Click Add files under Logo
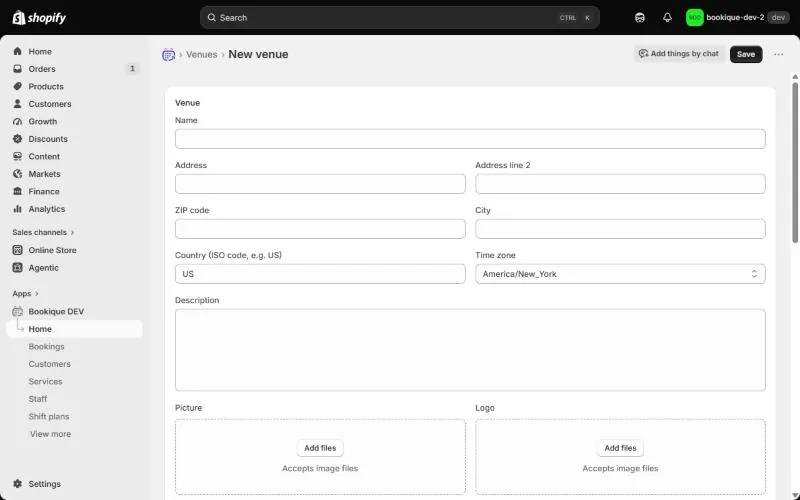The height and width of the screenshot is (500, 800). (620, 448)
